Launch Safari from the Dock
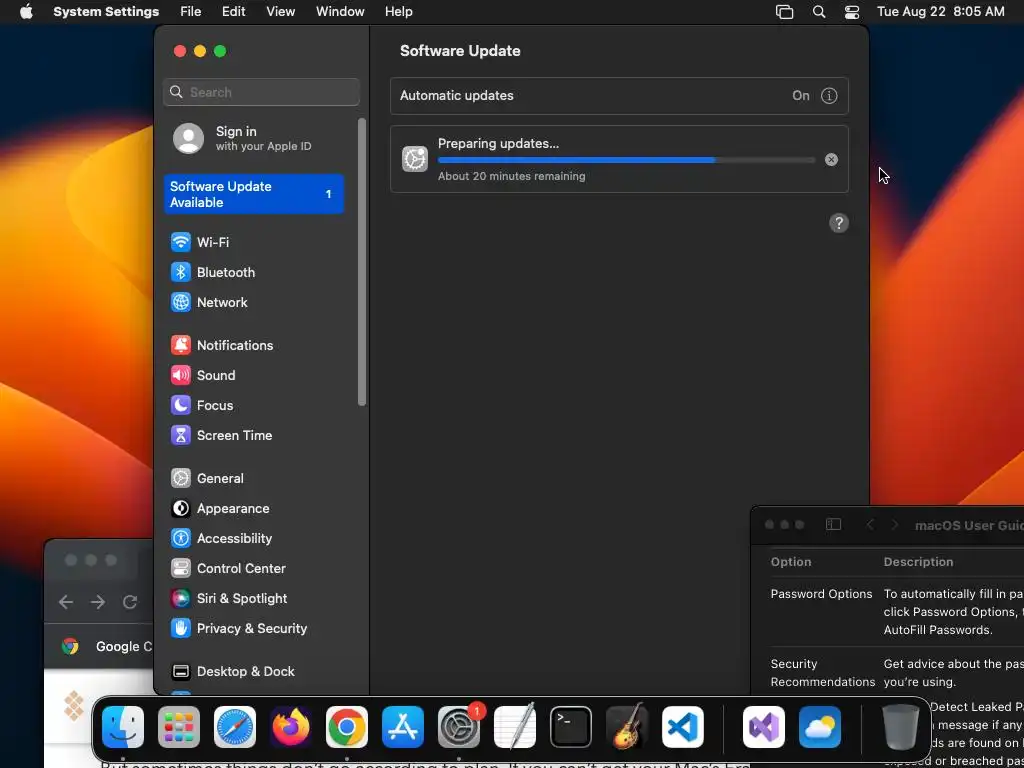This screenshot has width=1024, height=768. coord(235,727)
